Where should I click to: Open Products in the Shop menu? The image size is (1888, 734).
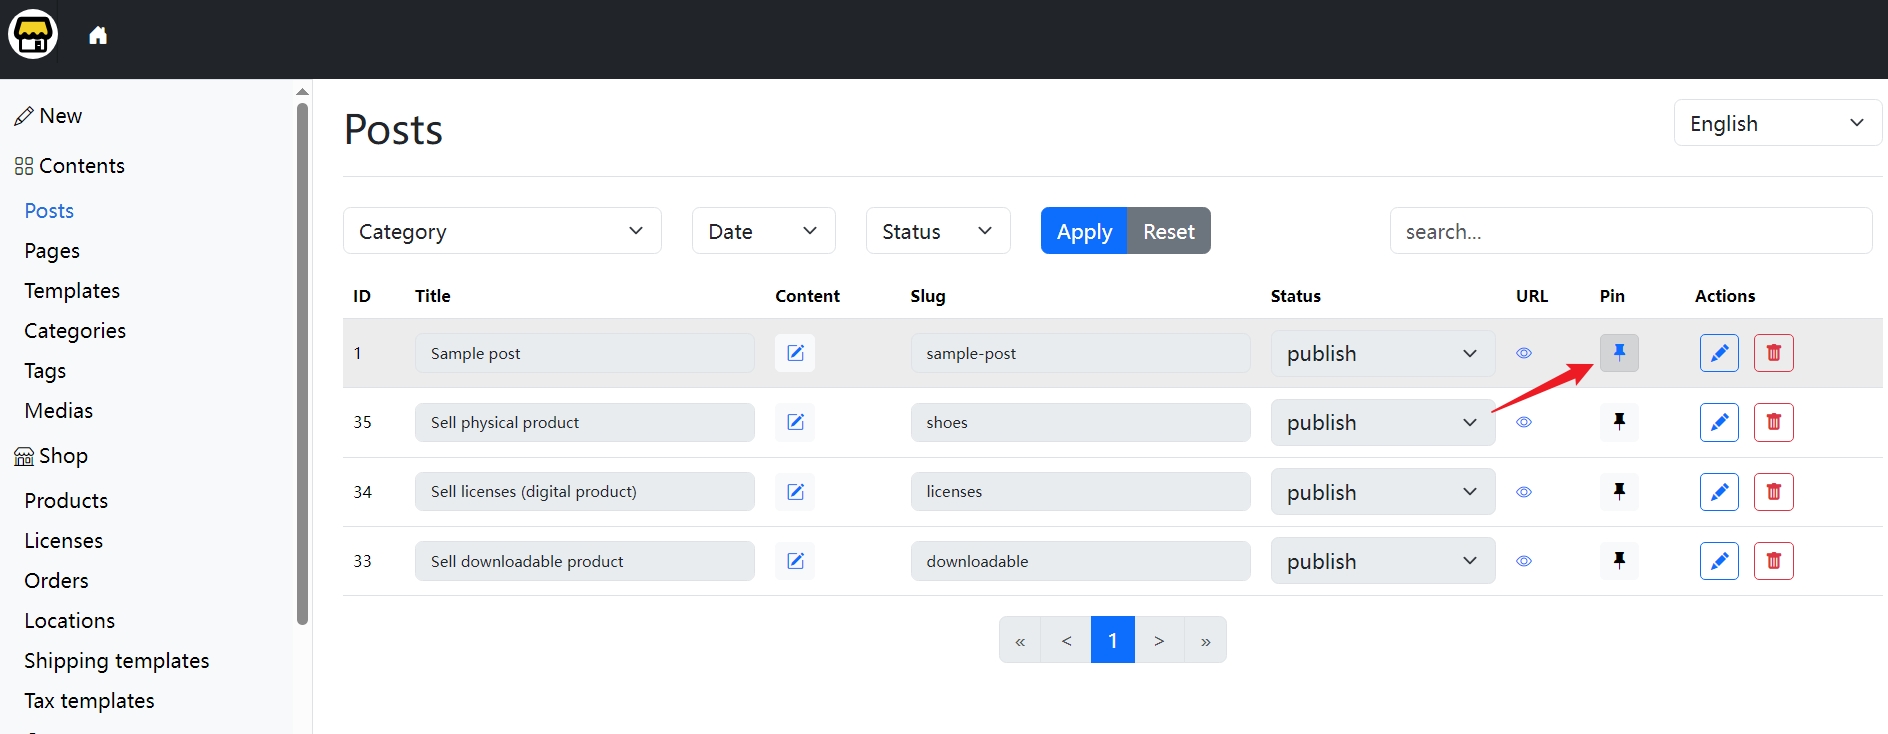(66, 500)
